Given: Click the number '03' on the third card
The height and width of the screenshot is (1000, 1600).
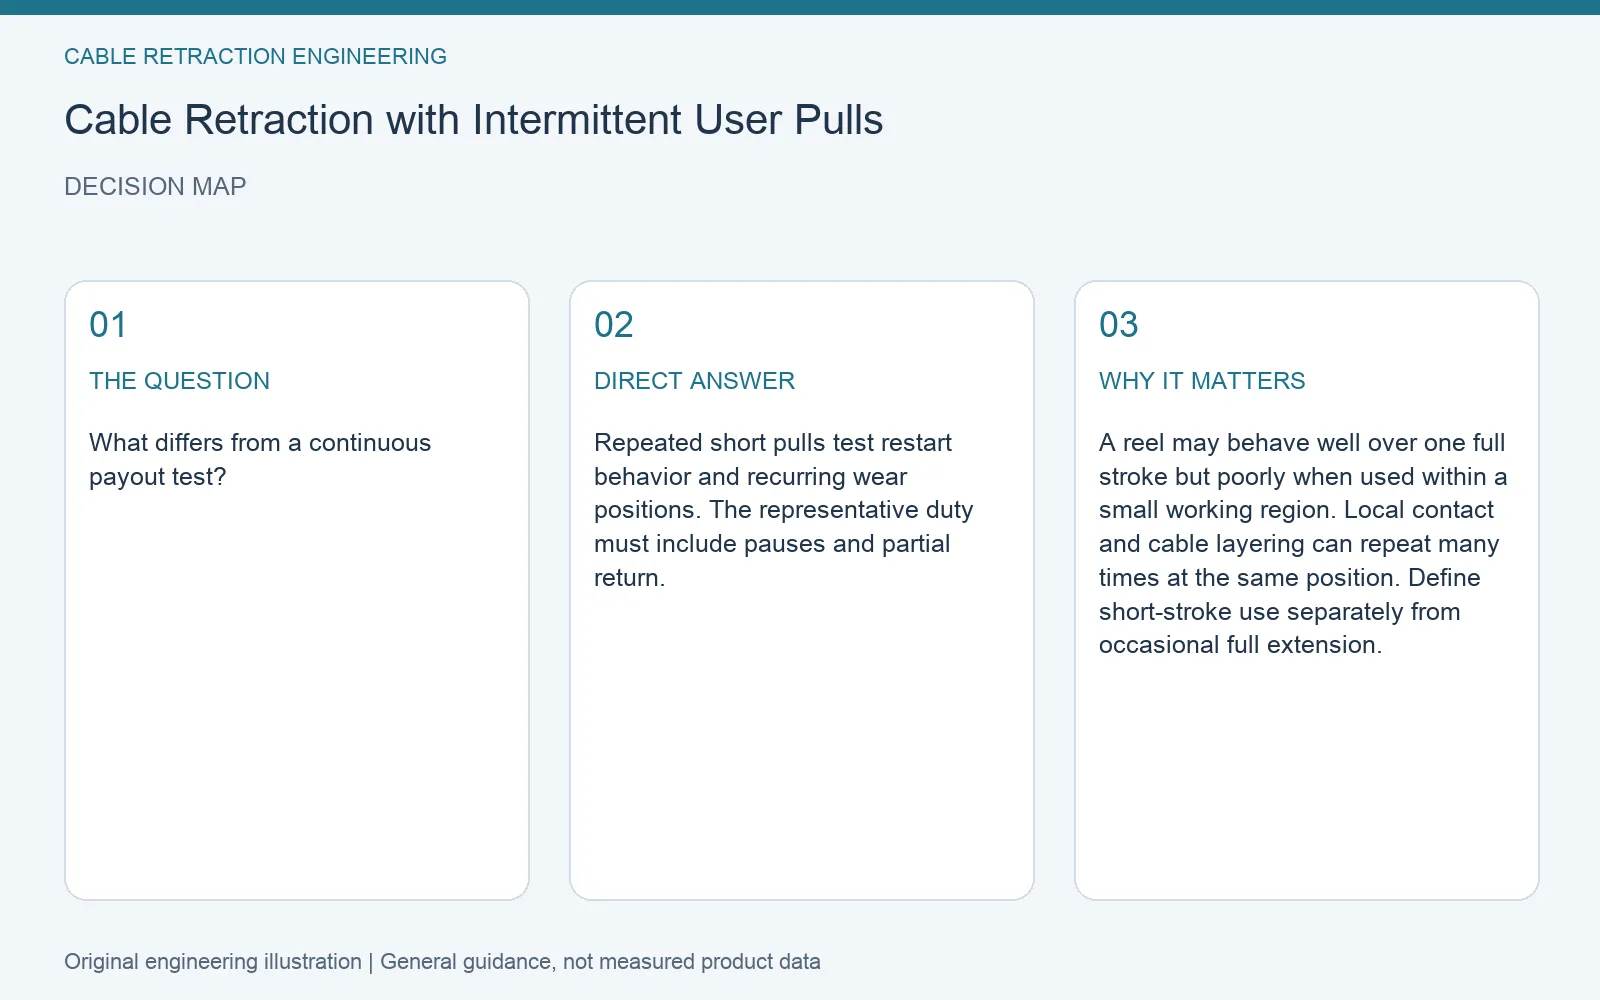Looking at the screenshot, I should click(1119, 325).
